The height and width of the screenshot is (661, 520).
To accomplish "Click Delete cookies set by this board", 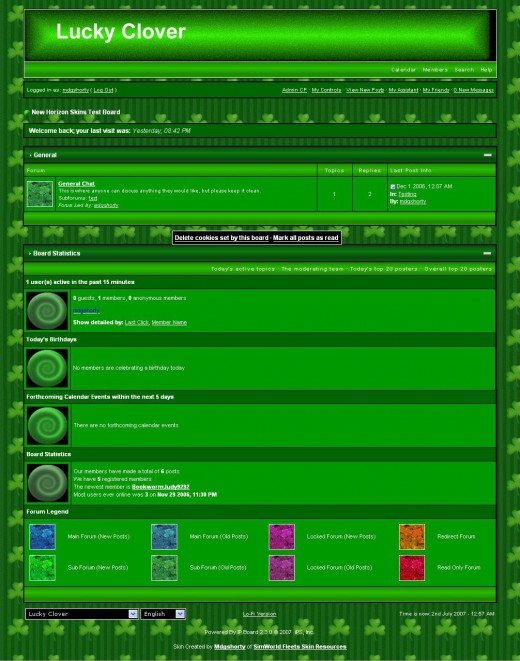I will pos(221,238).
